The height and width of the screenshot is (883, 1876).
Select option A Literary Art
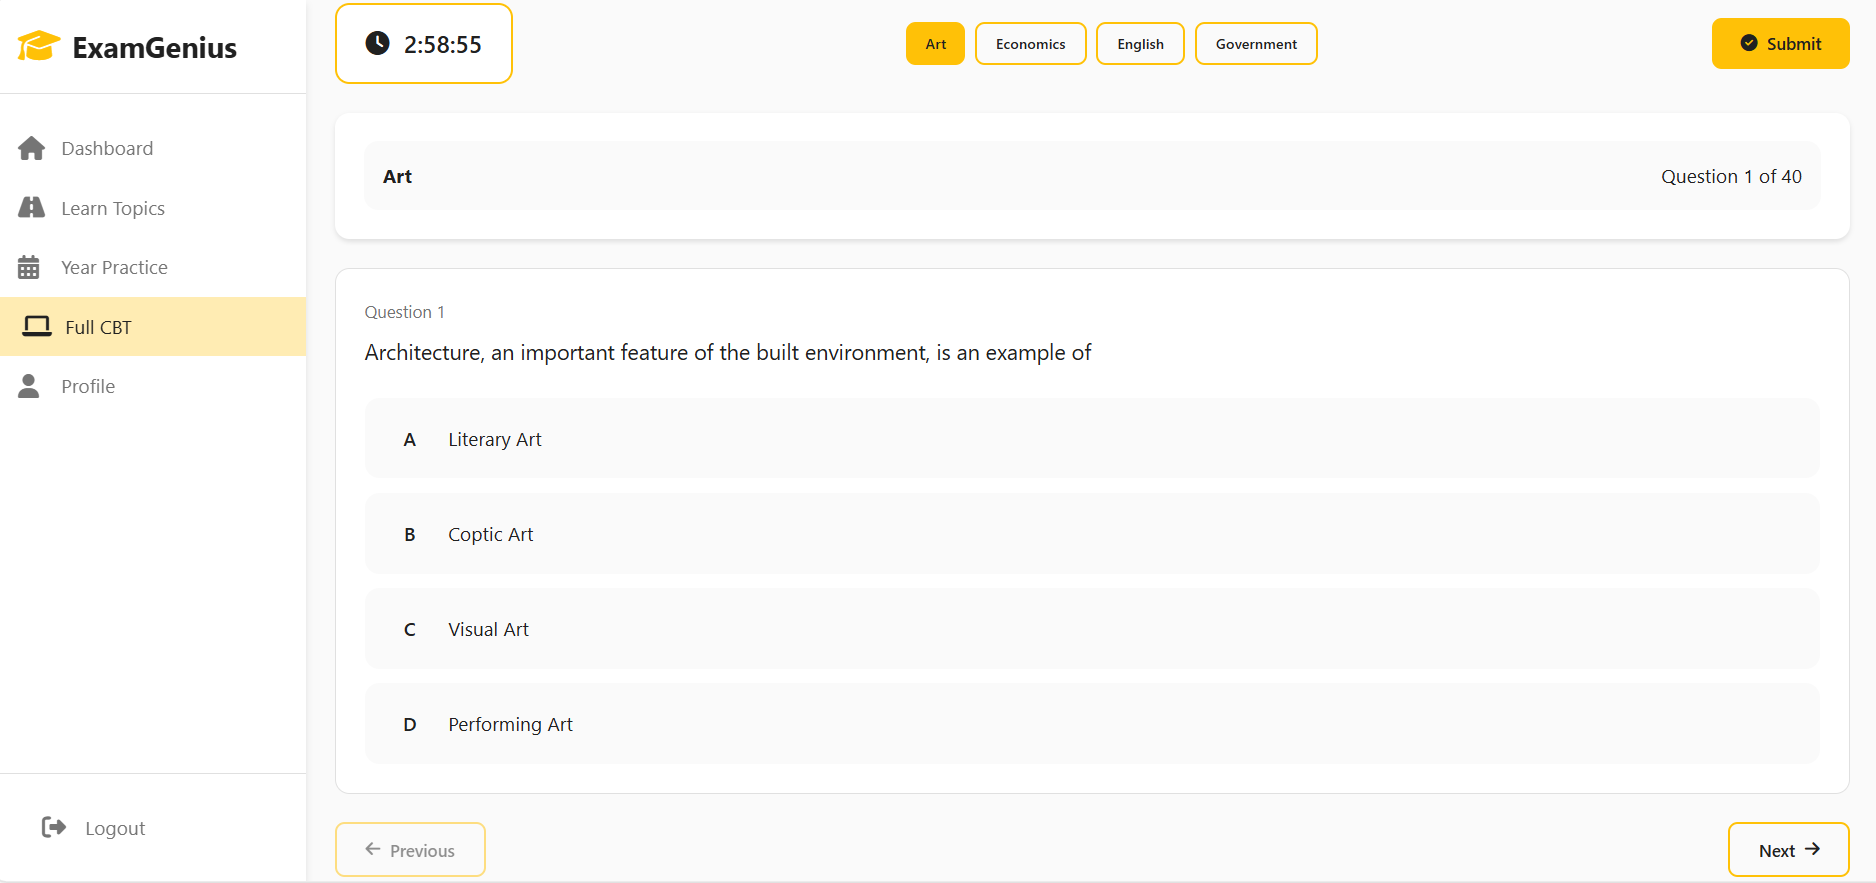(1092, 439)
